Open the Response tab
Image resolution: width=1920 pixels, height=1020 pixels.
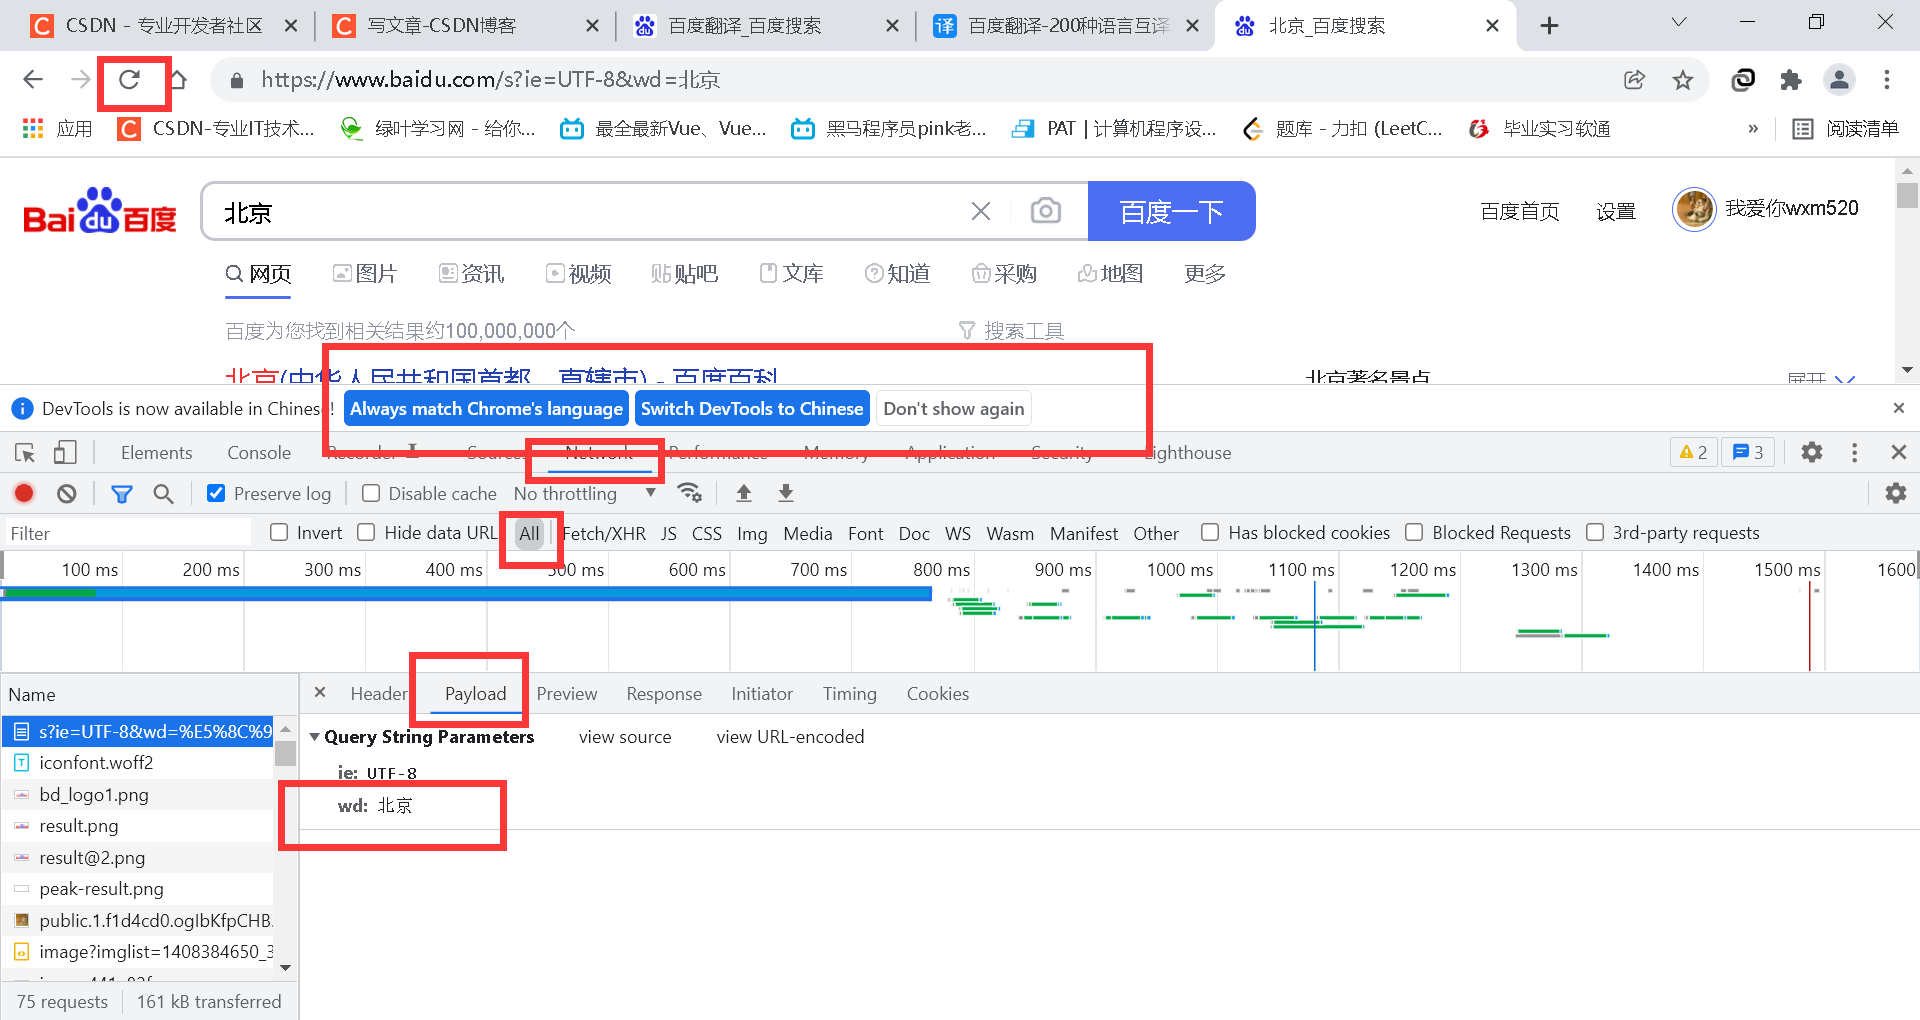[x=664, y=694]
